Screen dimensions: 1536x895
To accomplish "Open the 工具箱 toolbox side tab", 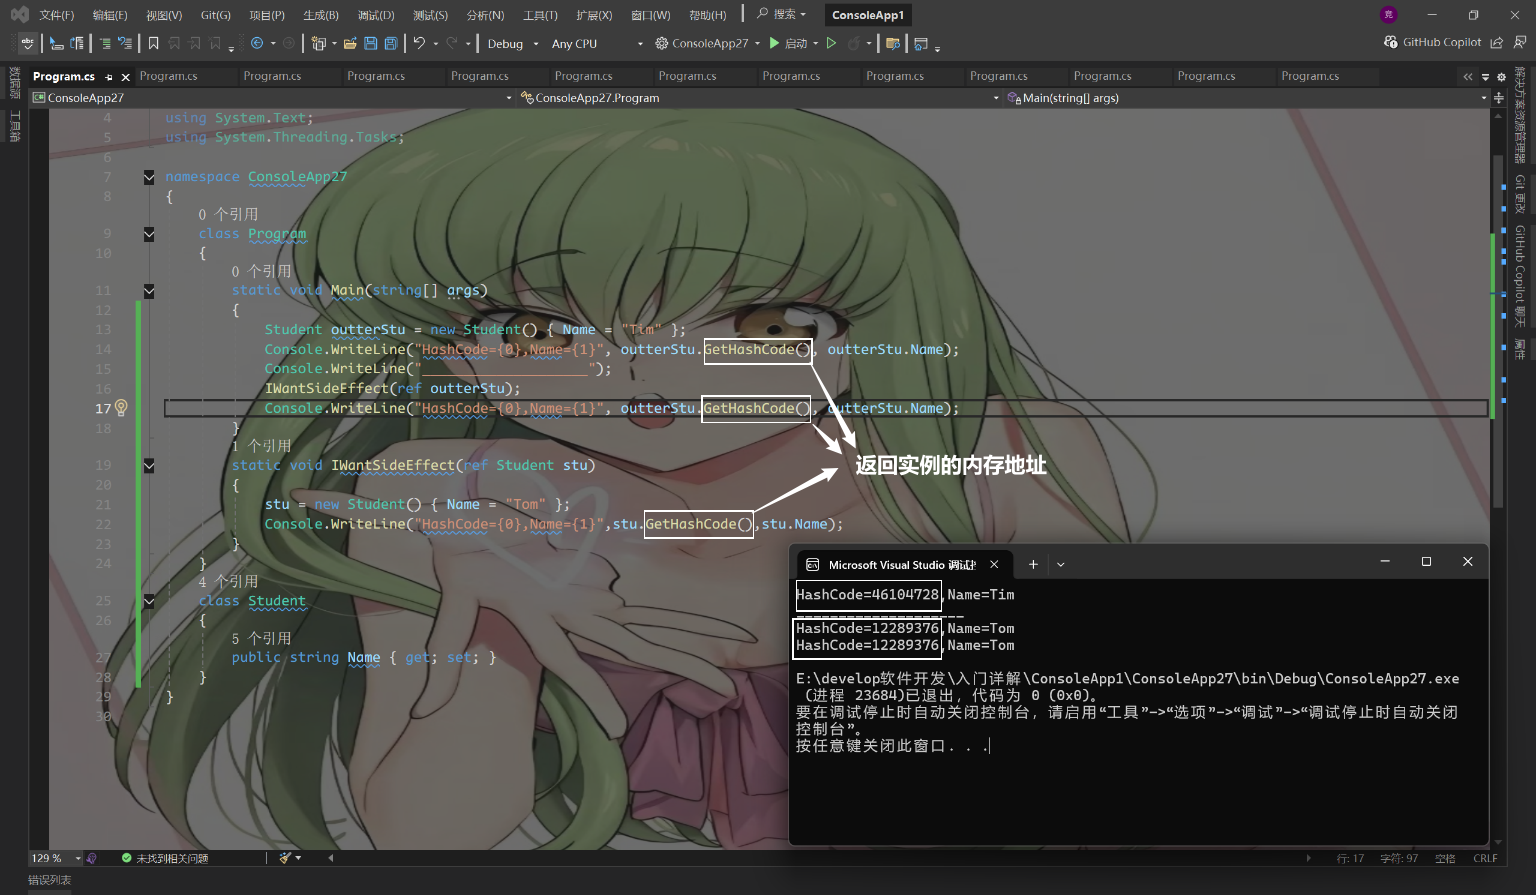I will 15,126.
